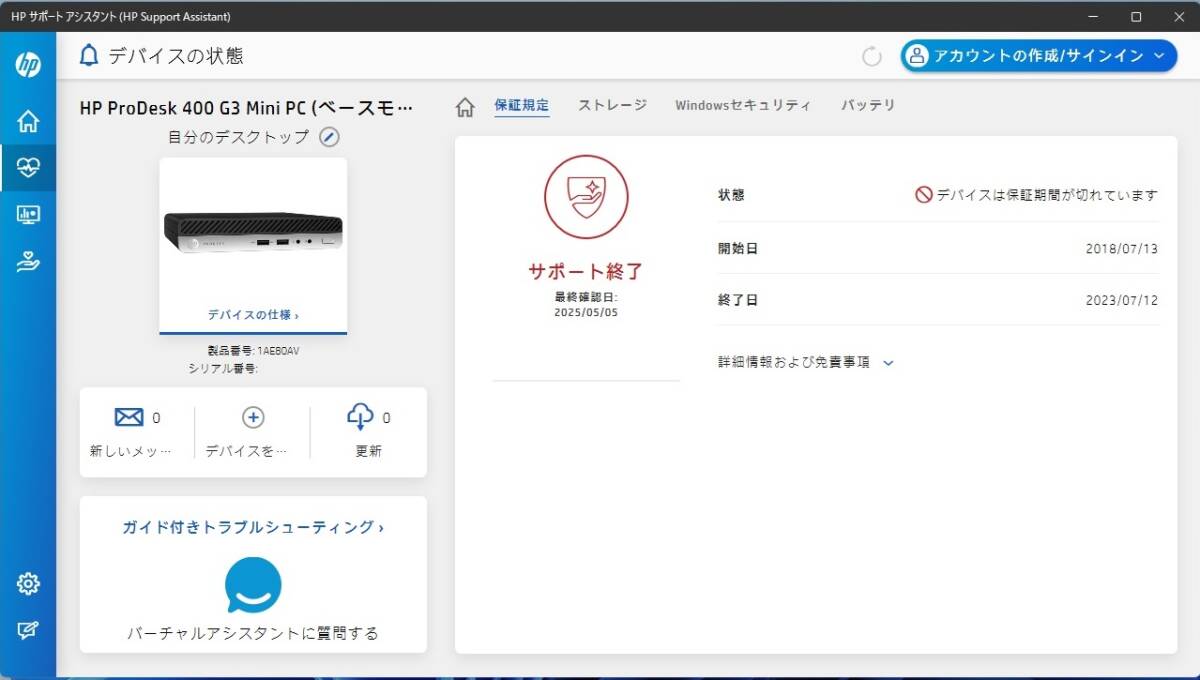Click the virtual assistant chat bubble icon
The height and width of the screenshot is (680, 1200).
(x=253, y=585)
